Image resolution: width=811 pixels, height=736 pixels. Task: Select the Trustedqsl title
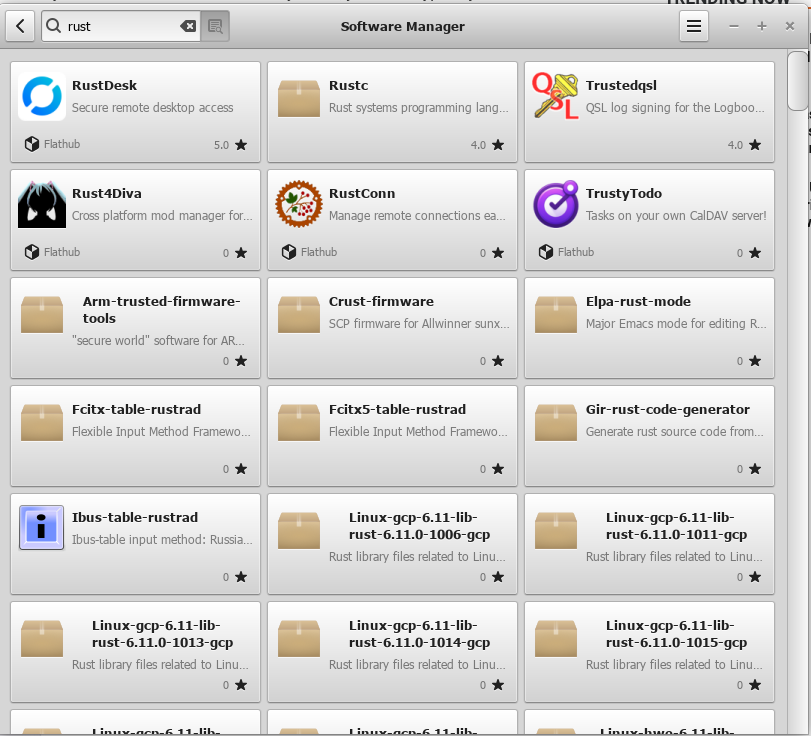tap(621, 85)
